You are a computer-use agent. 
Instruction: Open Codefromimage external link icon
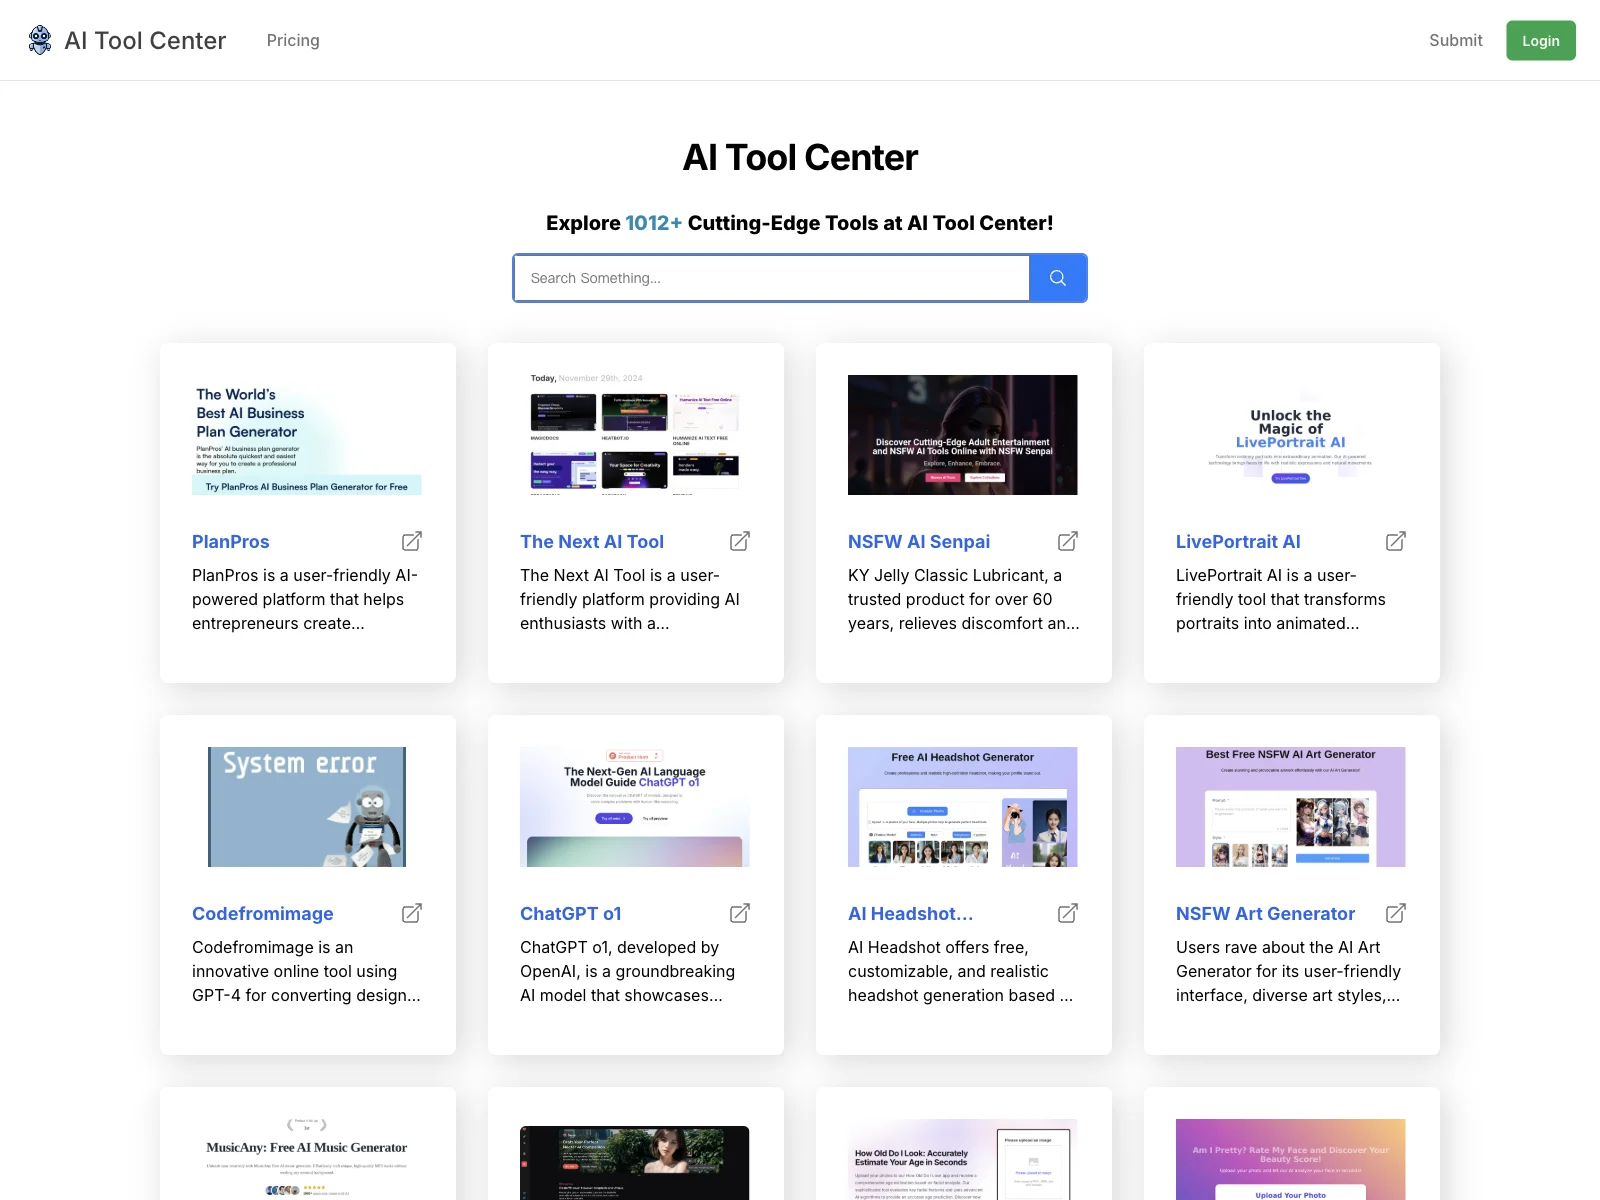coord(412,913)
